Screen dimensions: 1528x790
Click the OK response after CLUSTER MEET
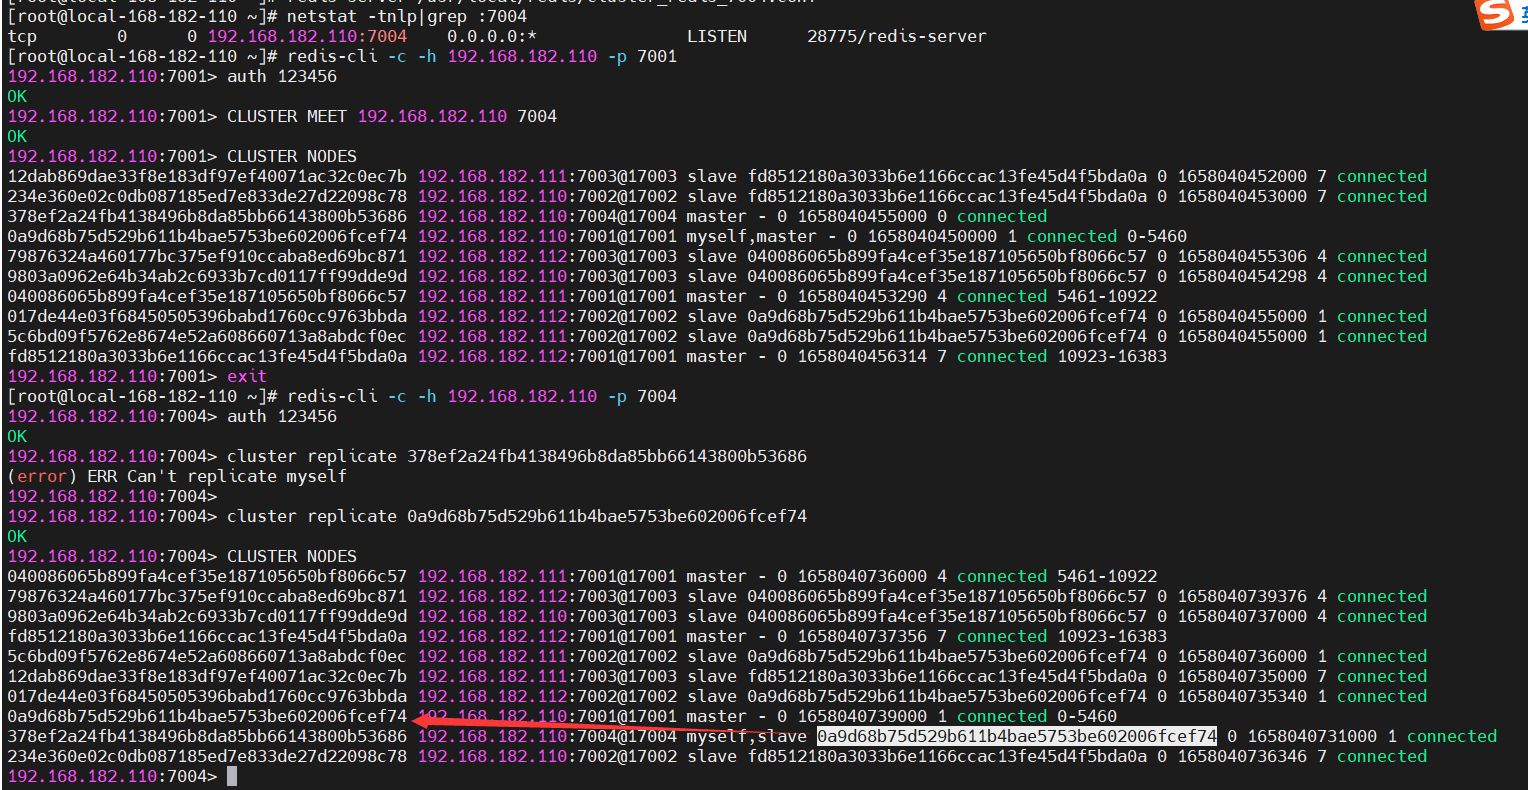pyautogui.click(x=17, y=136)
